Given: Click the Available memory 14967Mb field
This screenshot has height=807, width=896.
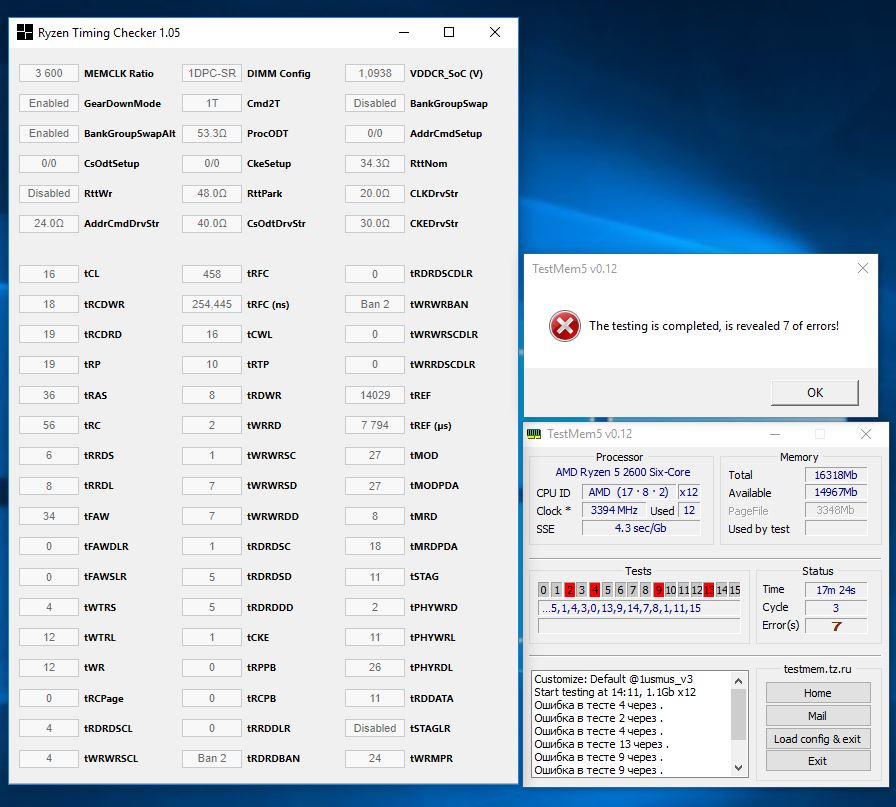Looking at the screenshot, I should [x=835, y=492].
